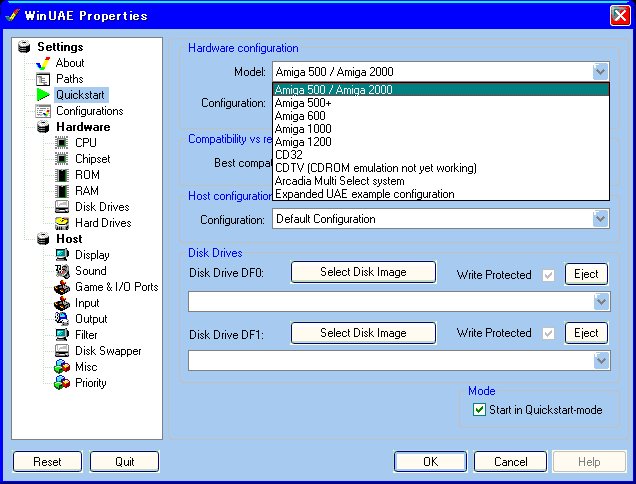Image resolution: width=636 pixels, height=484 pixels.
Task: Click the Output icon in tree
Action: click(x=62, y=319)
